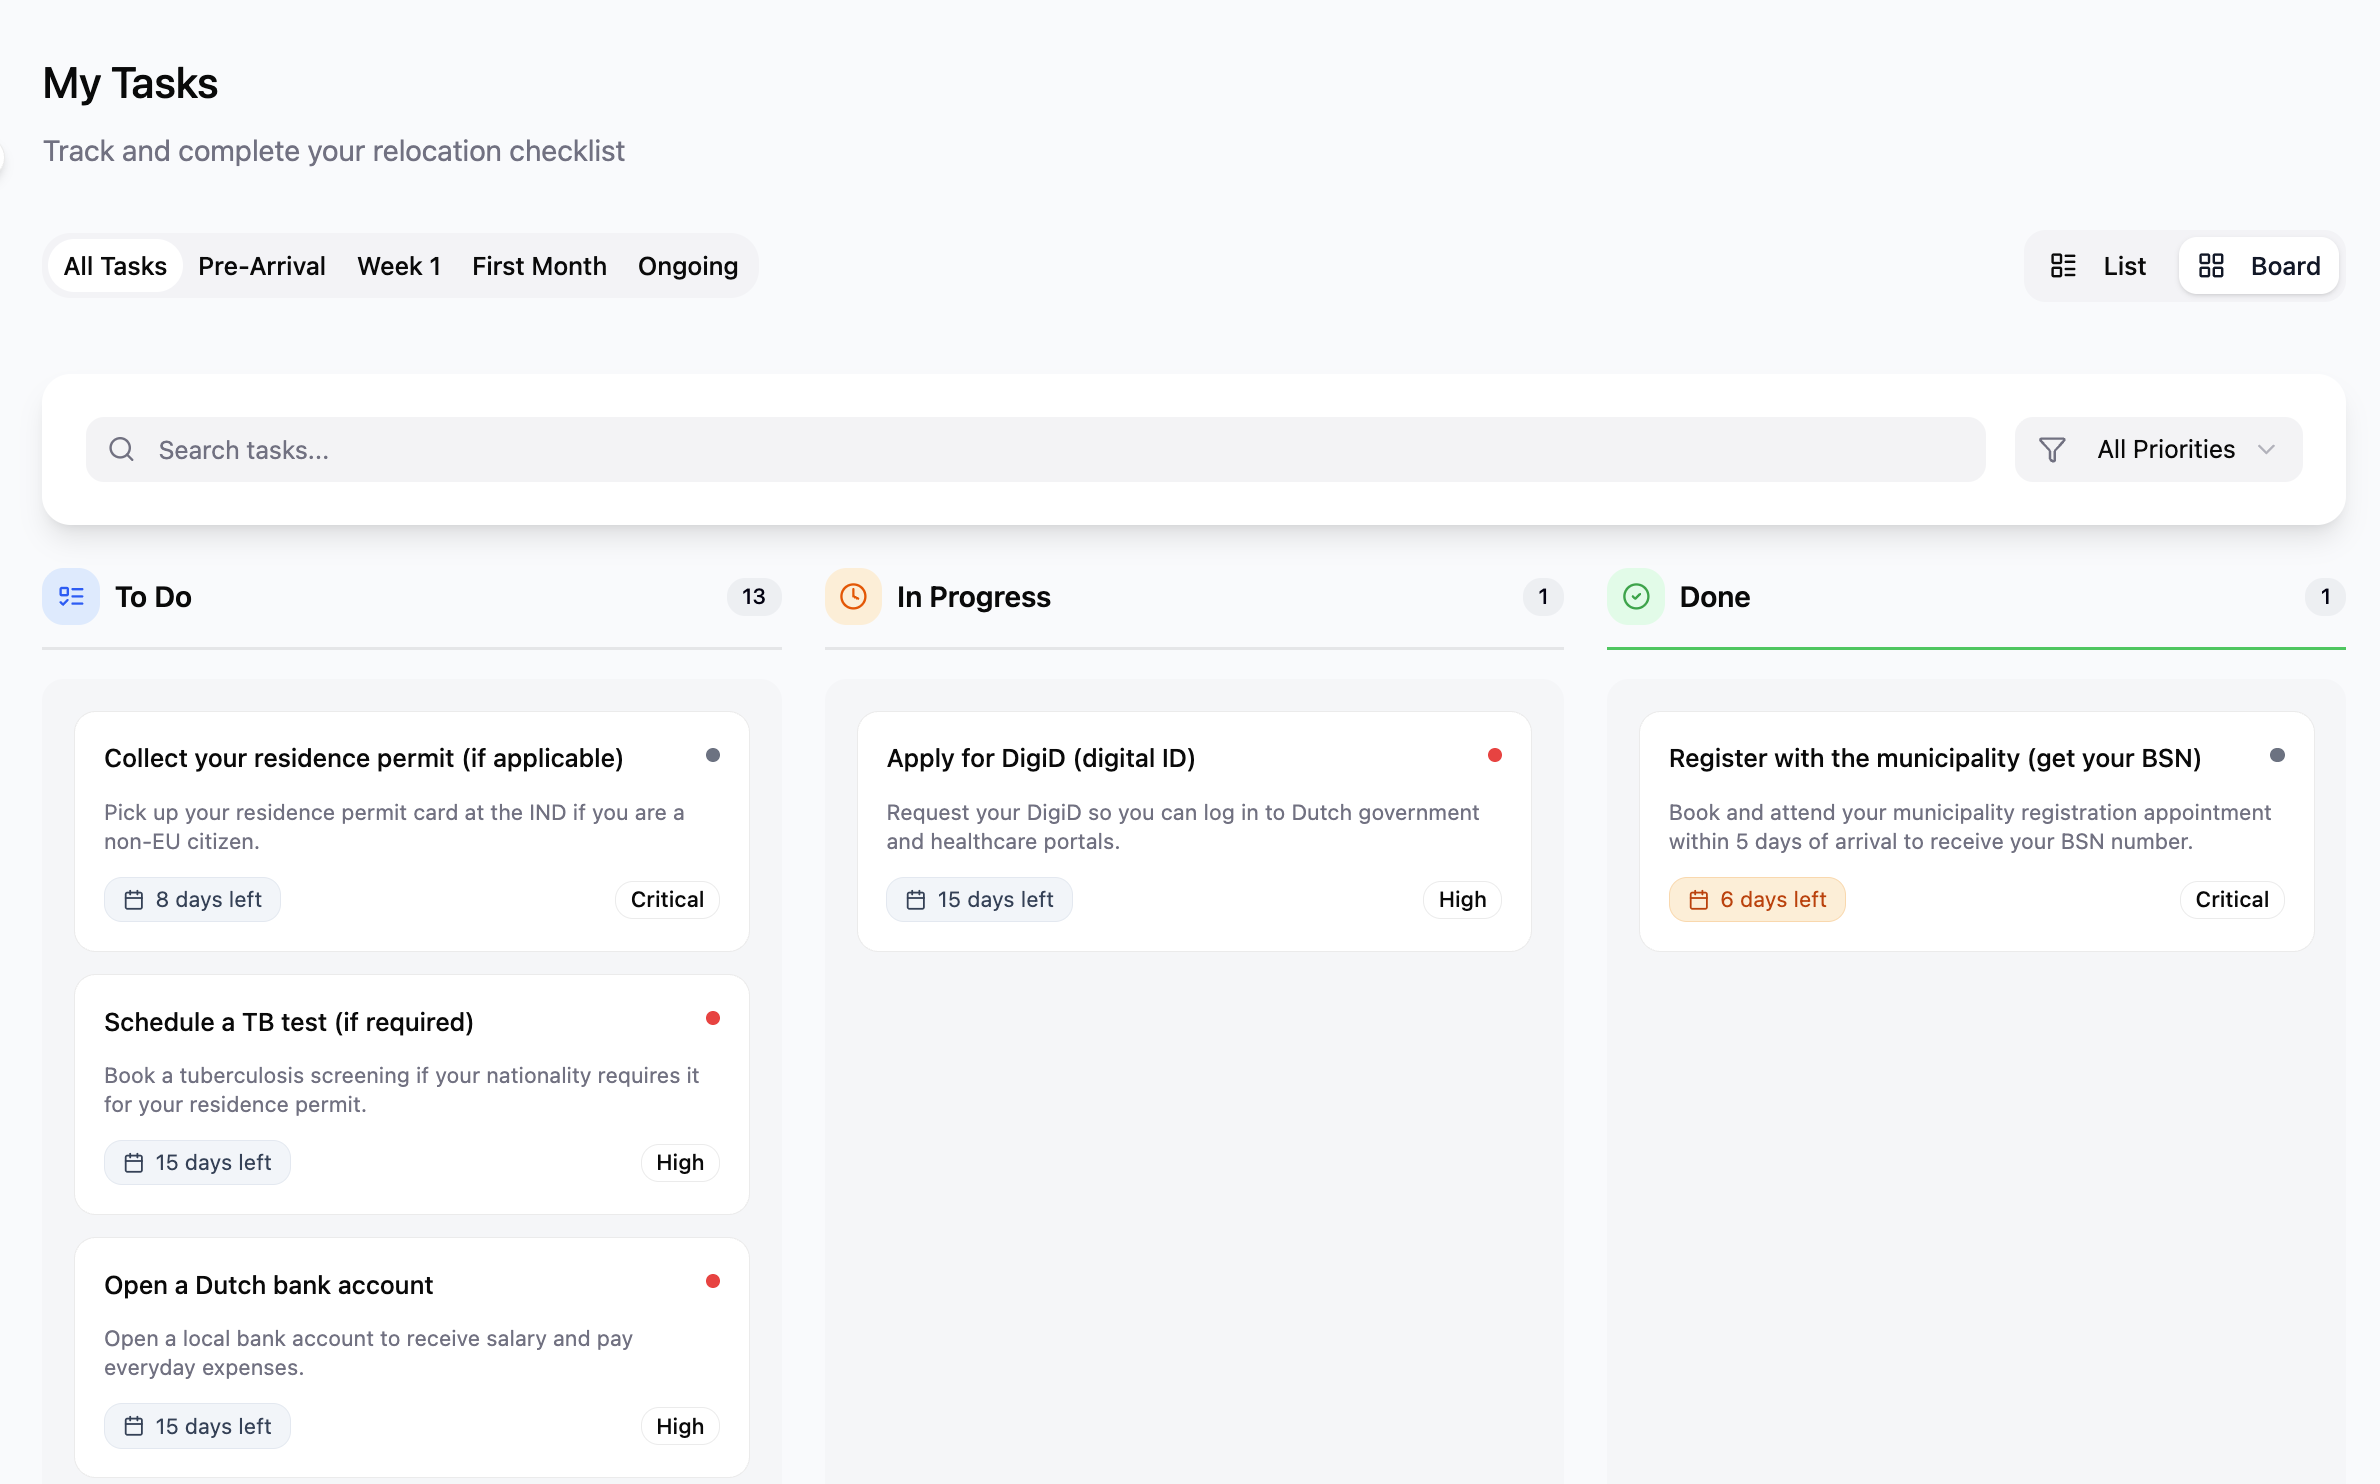This screenshot has height=1484, width=2380.
Task: Click the 6 days left badge on the BSN task
Action: (1756, 899)
